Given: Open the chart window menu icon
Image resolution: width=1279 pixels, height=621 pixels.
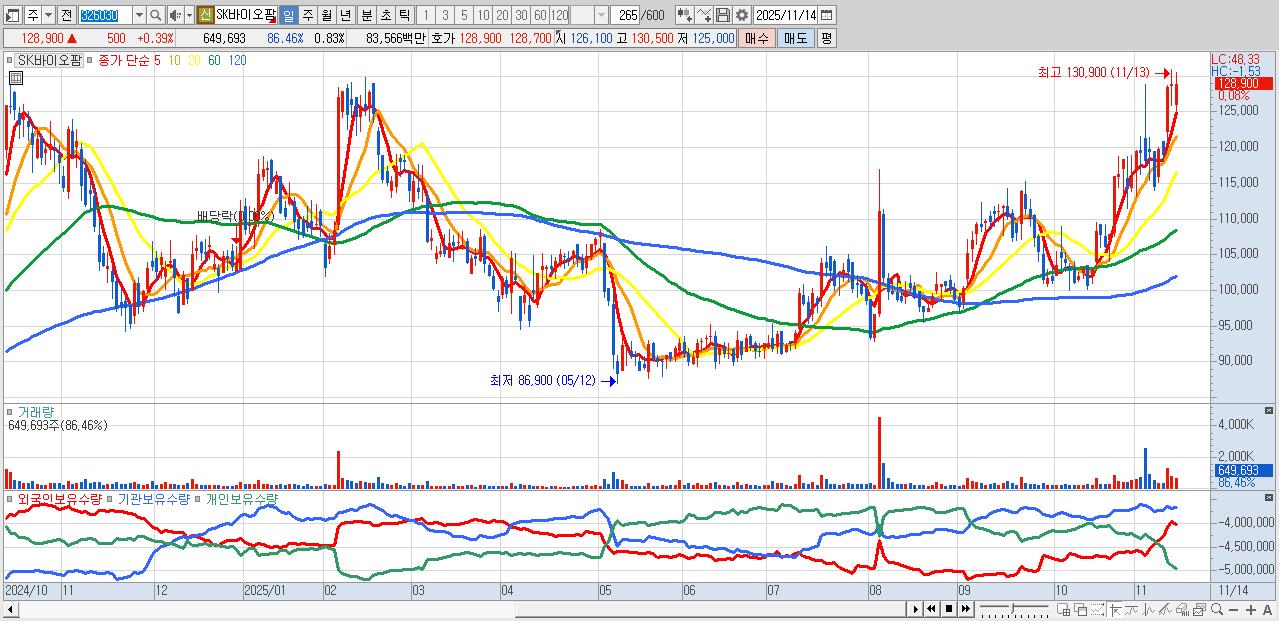Looking at the screenshot, I should tap(11, 16).
